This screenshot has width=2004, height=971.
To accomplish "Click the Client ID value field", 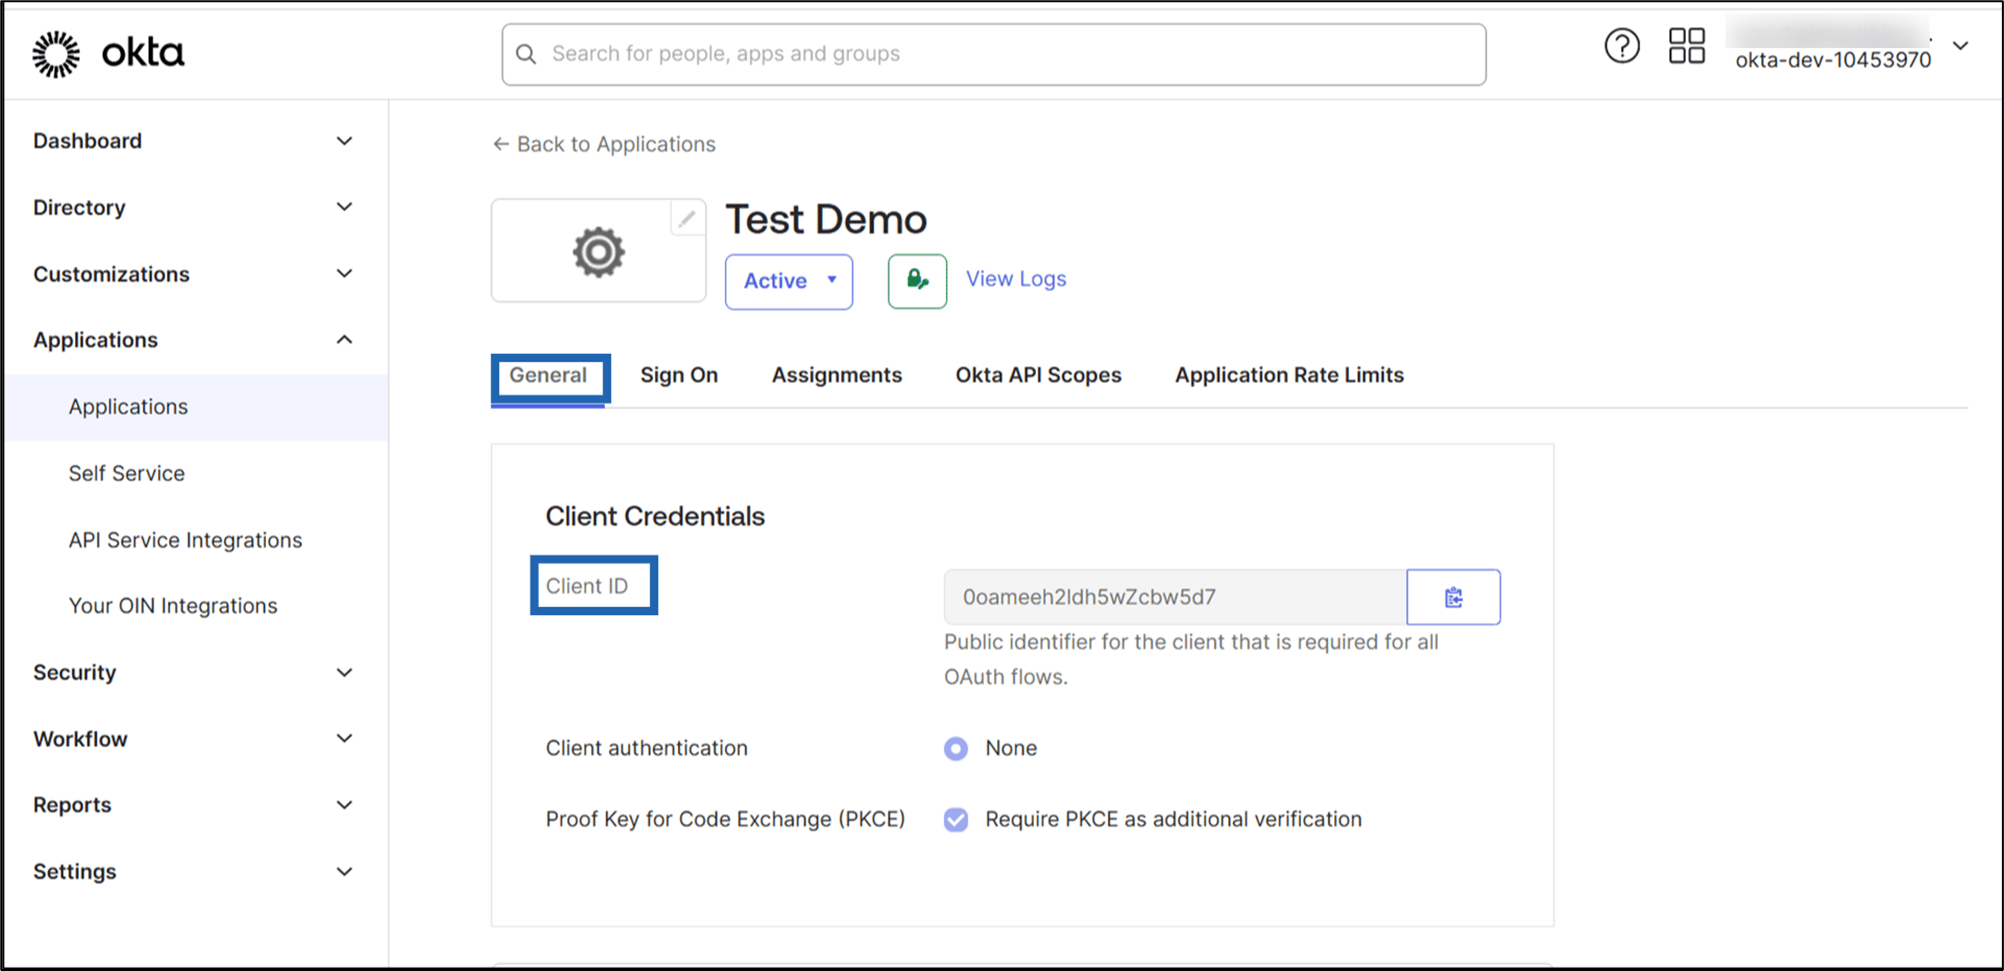I will tap(1175, 597).
